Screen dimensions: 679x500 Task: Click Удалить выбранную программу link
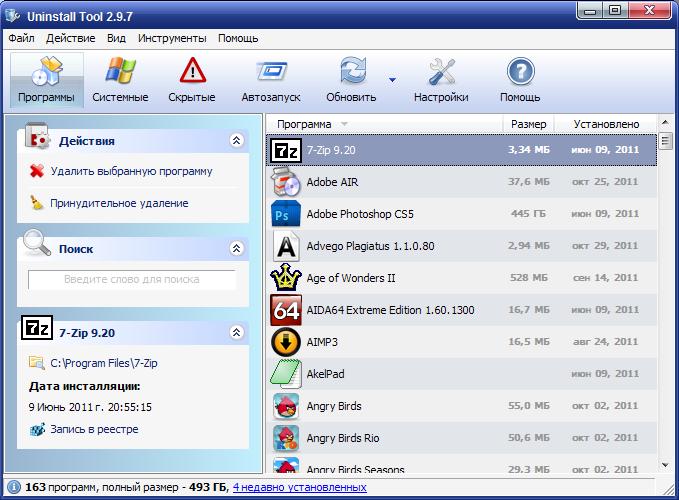[x=131, y=171]
